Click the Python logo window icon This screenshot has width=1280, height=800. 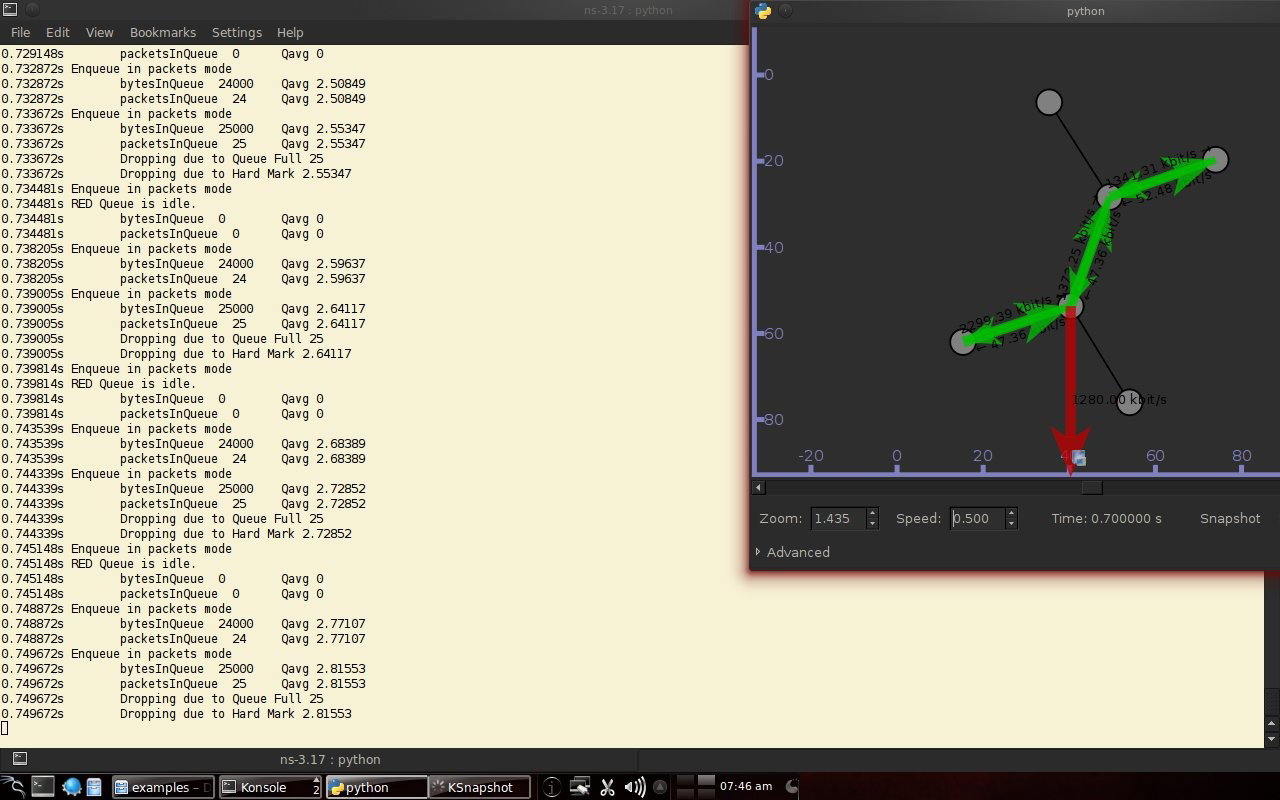tap(764, 11)
